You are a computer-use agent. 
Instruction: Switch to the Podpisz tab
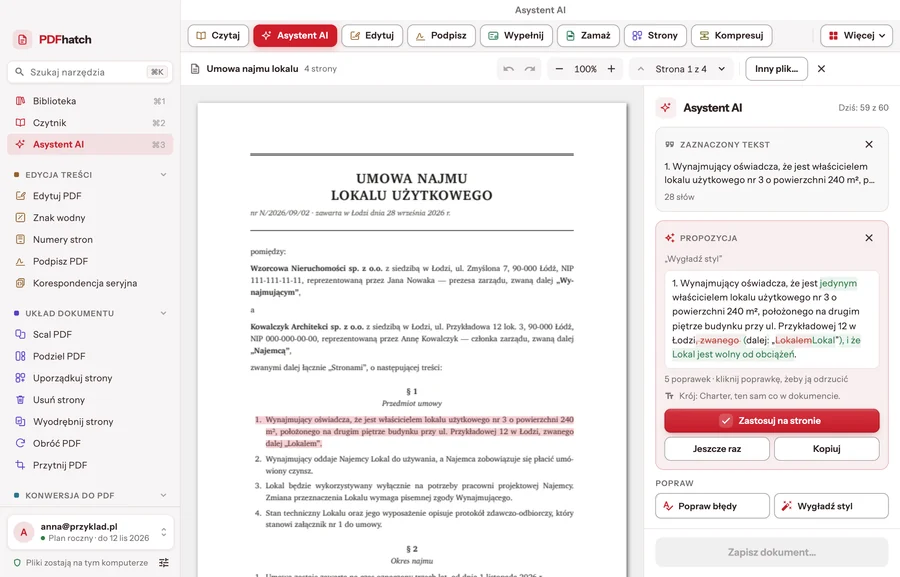tap(441, 36)
